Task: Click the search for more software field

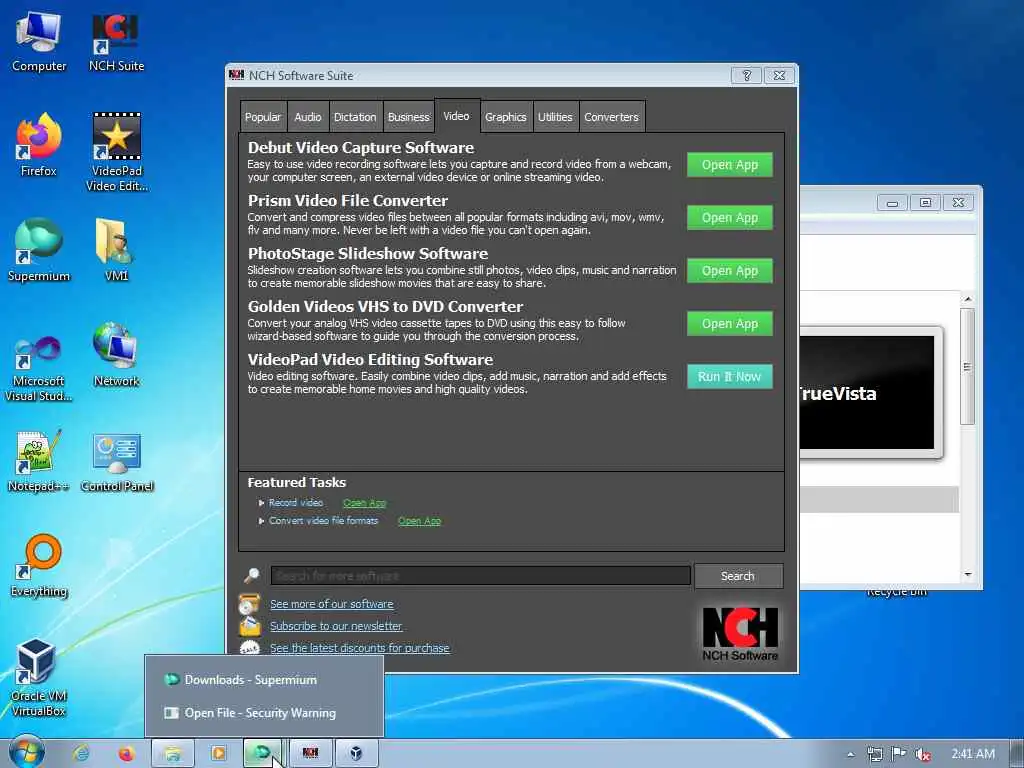Action: click(481, 575)
